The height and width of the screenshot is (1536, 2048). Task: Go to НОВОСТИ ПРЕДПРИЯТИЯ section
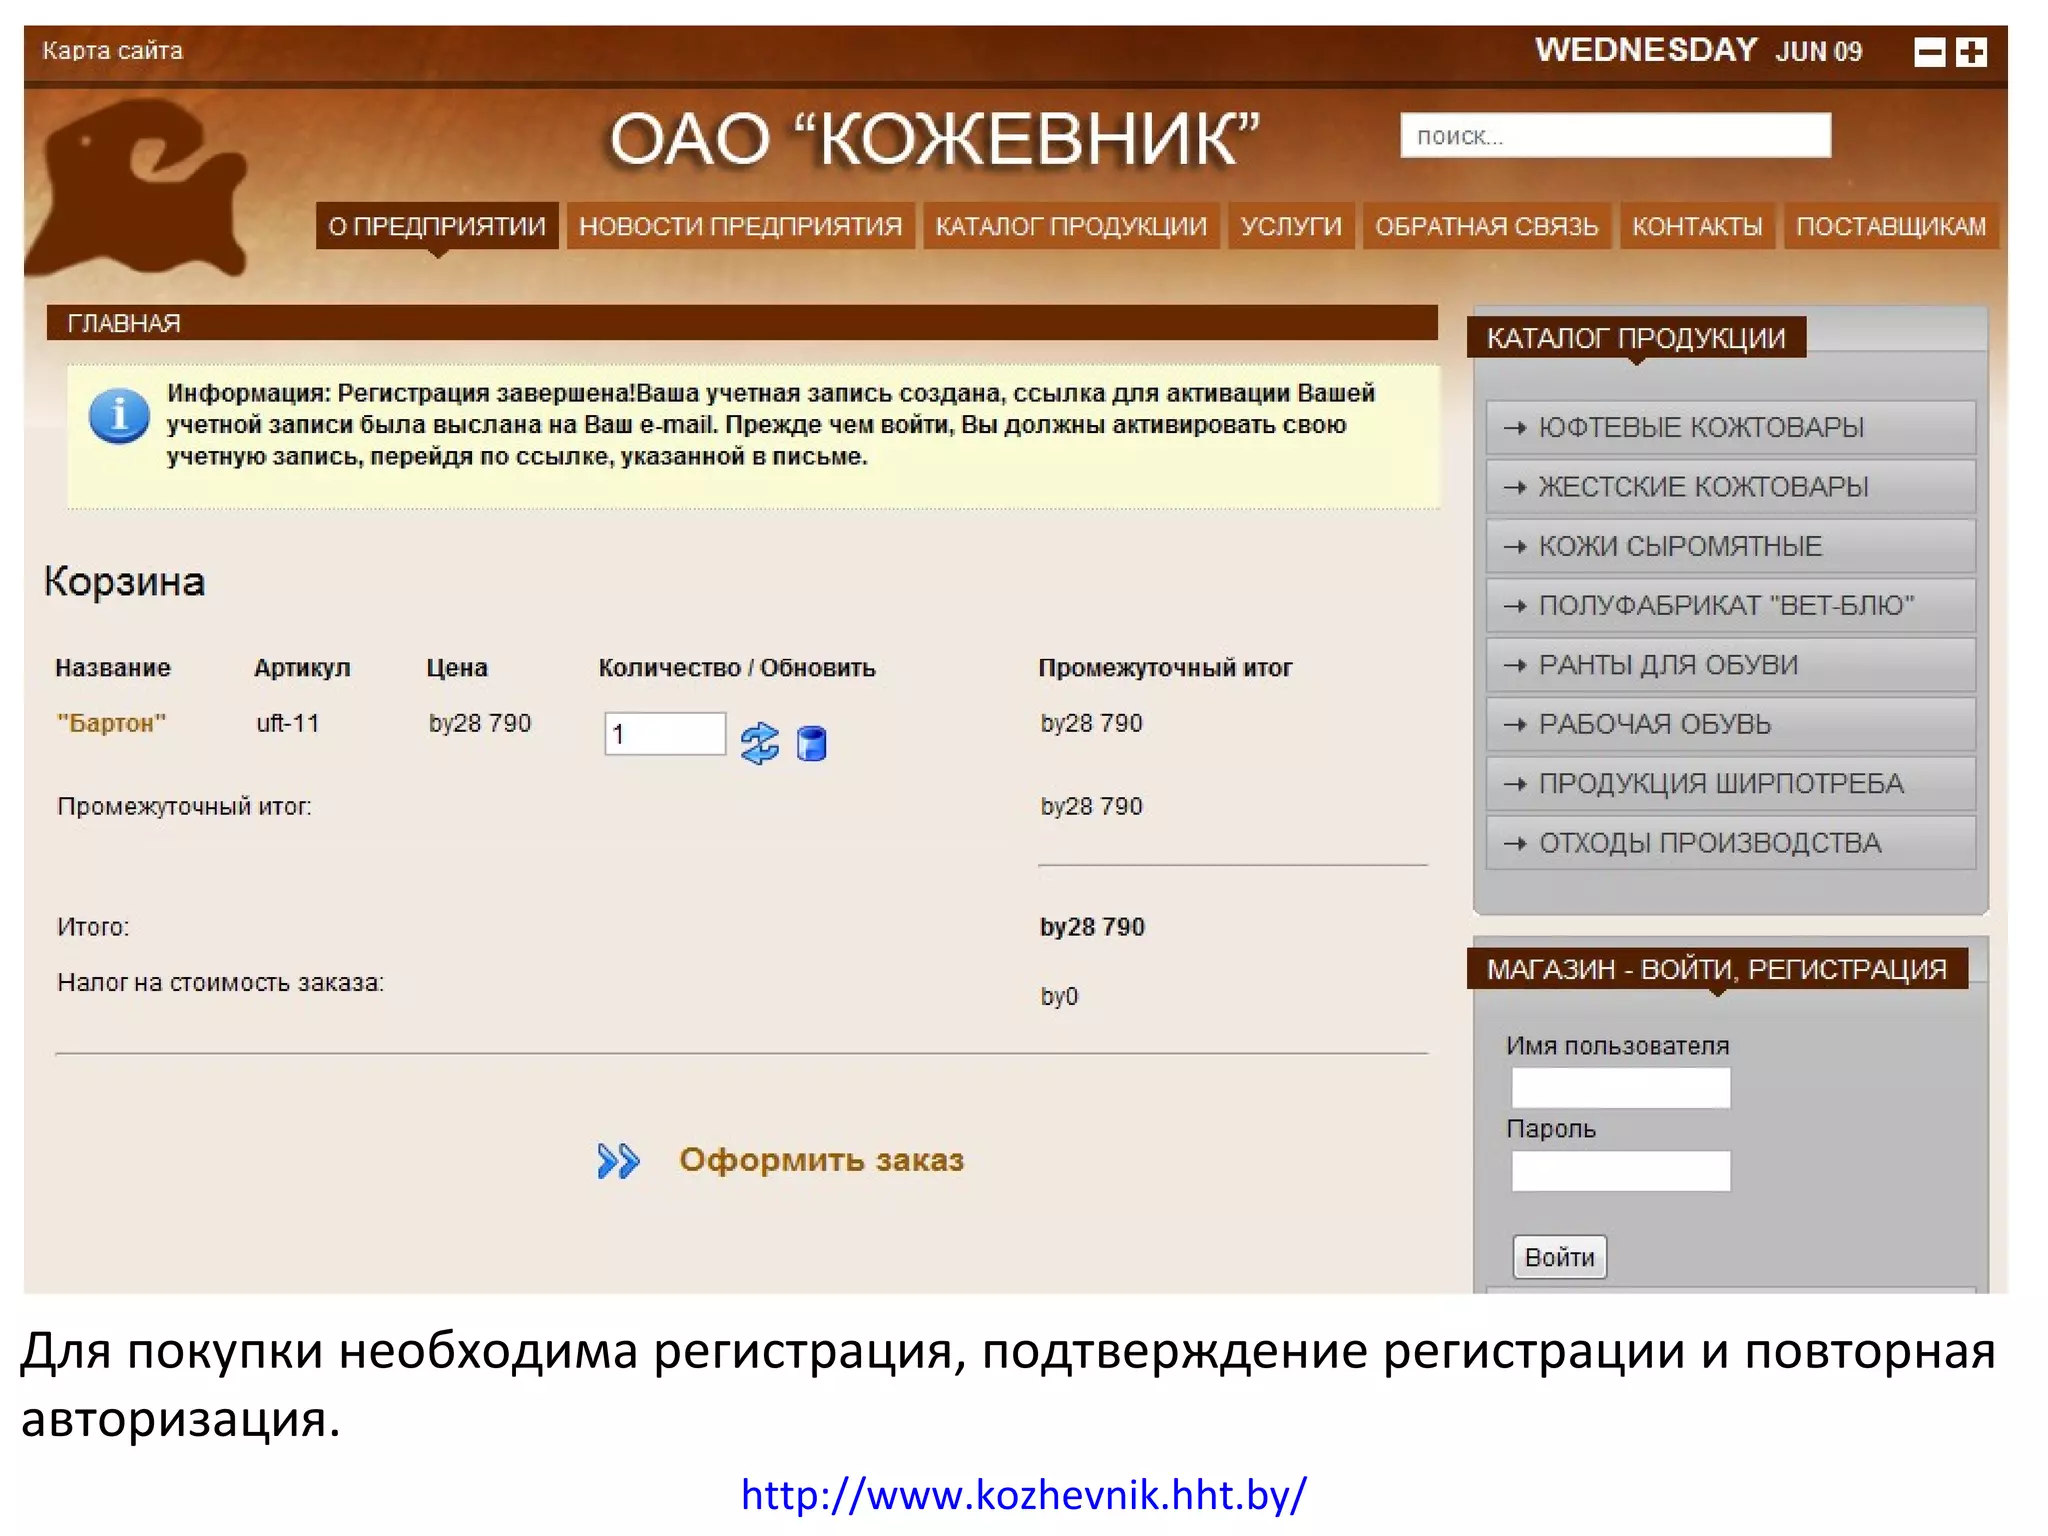coord(741,226)
